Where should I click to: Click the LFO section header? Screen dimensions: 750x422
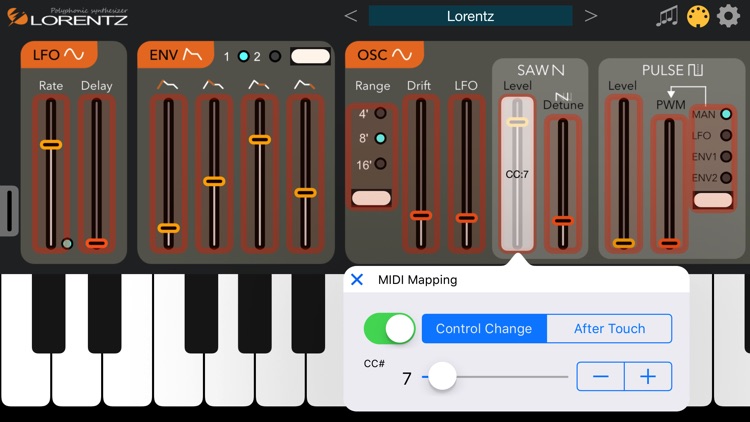click(59, 55)
